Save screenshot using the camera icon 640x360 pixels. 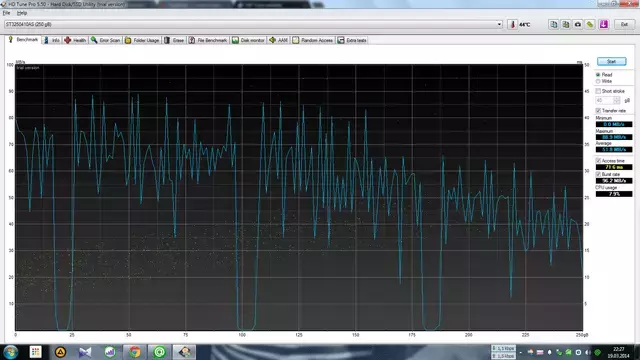click(x=578, y=24)
